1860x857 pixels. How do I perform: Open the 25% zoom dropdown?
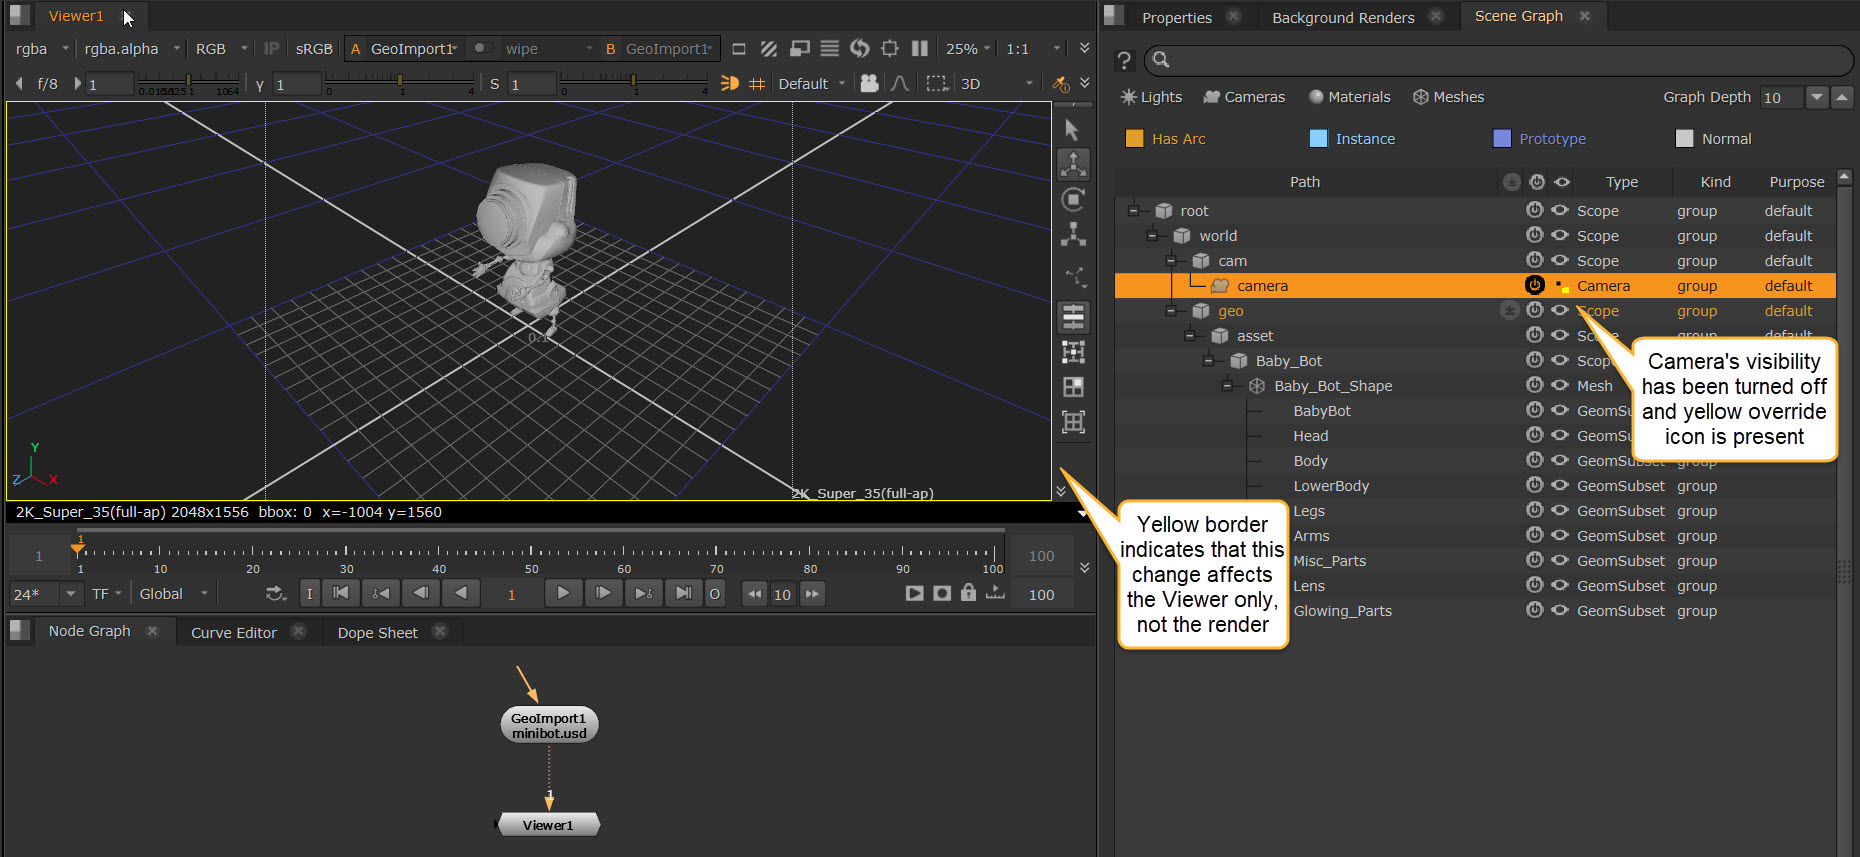[968, 49]
